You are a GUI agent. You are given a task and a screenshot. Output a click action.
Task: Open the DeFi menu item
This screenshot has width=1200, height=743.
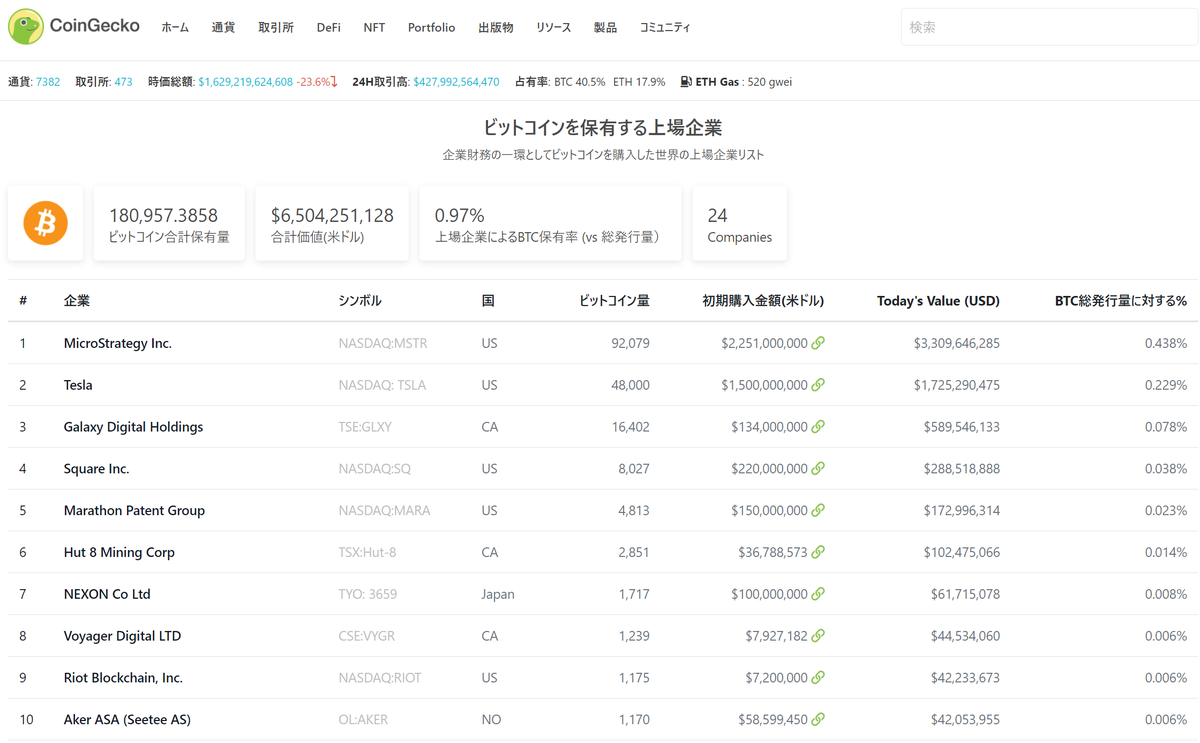(329, 28)
